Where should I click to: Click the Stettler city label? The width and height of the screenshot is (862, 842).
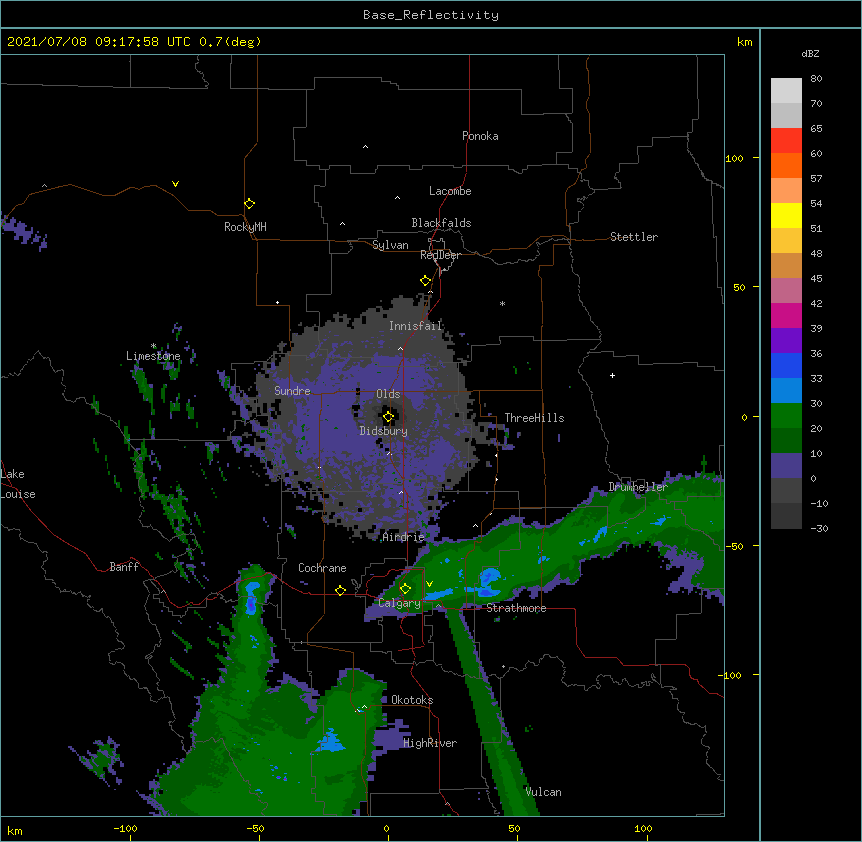click(x=634, y=237)
